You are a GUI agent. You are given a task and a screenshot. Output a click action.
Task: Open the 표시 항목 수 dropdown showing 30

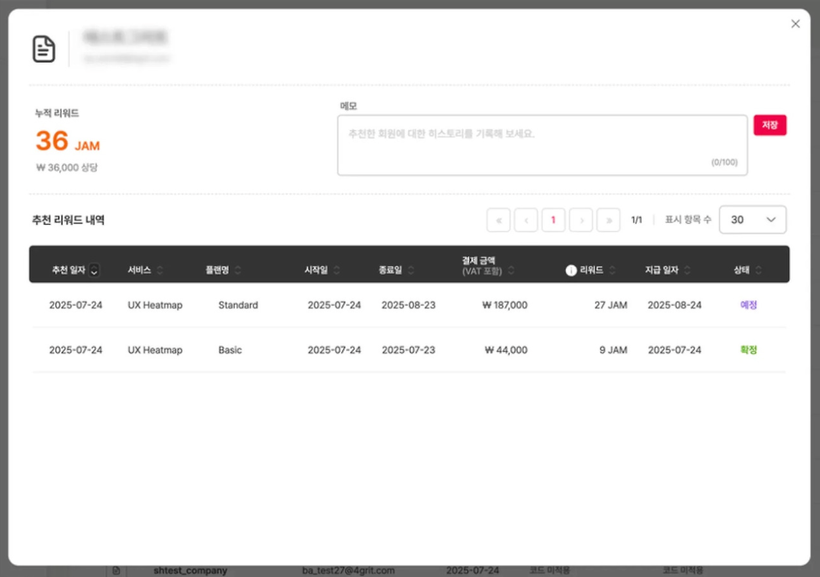coord(752,220)
